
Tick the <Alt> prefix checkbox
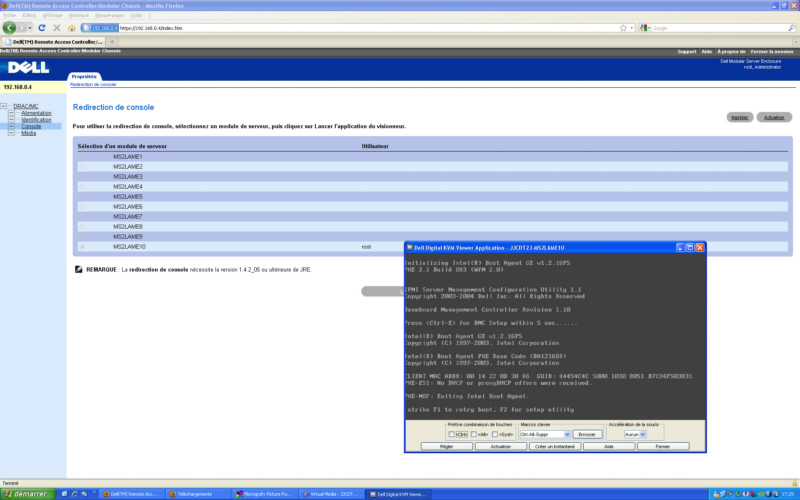473,434
